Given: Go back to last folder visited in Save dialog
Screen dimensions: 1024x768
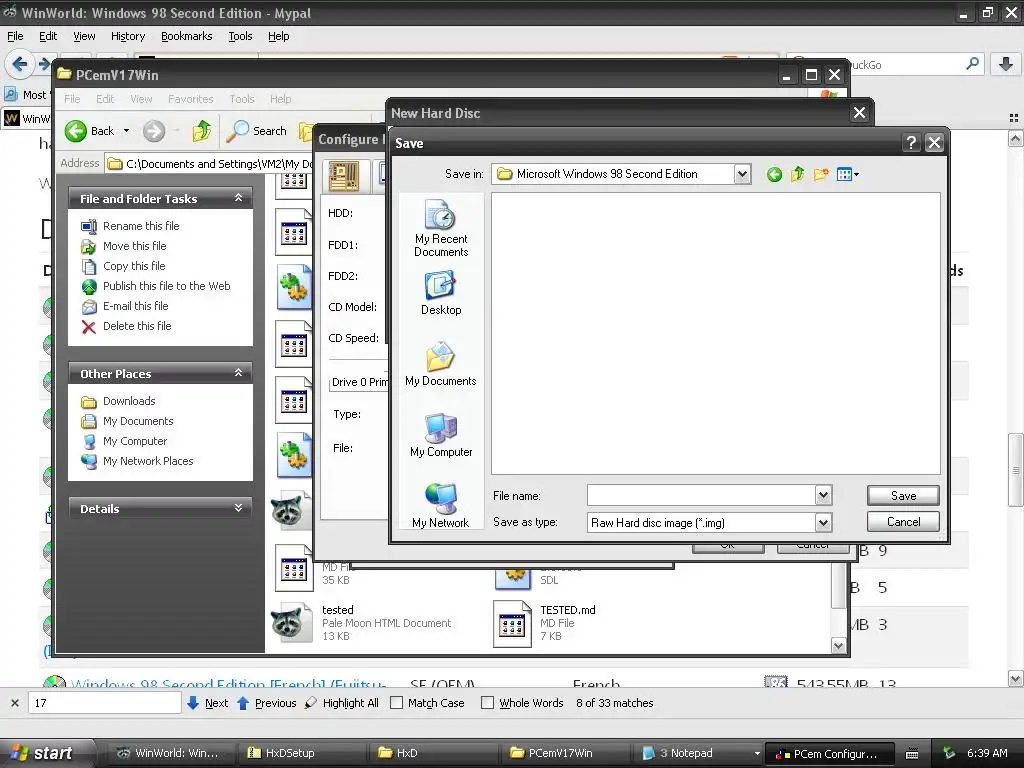Looking at the screenshot, I should point(774,174).
